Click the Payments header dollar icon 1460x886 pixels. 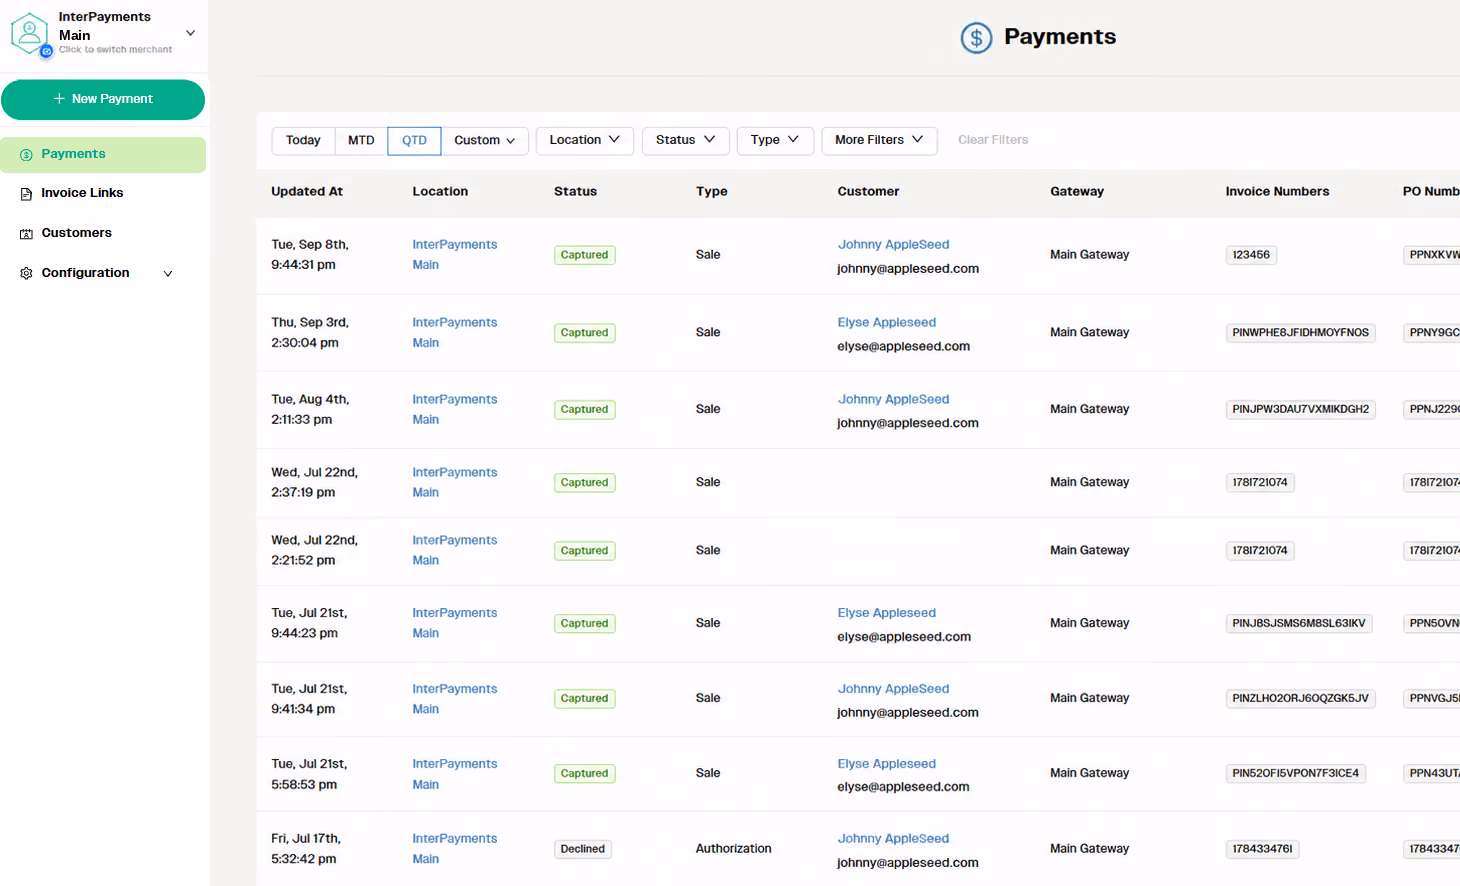pos(976,38)
